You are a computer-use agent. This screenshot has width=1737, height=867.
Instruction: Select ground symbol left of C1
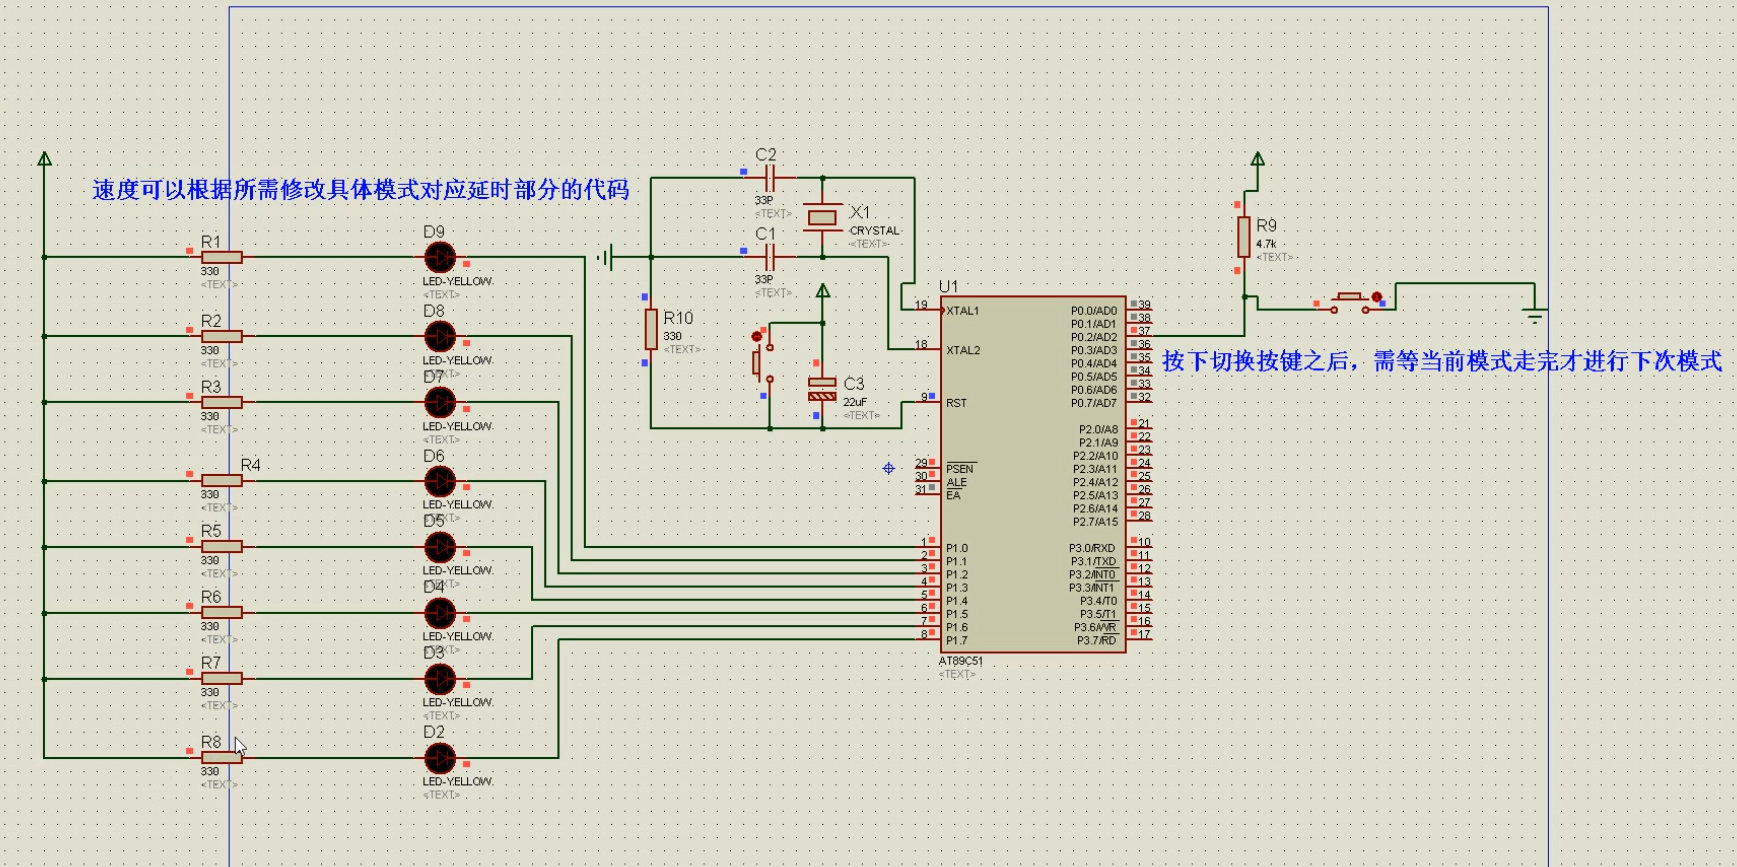[604, 258]
